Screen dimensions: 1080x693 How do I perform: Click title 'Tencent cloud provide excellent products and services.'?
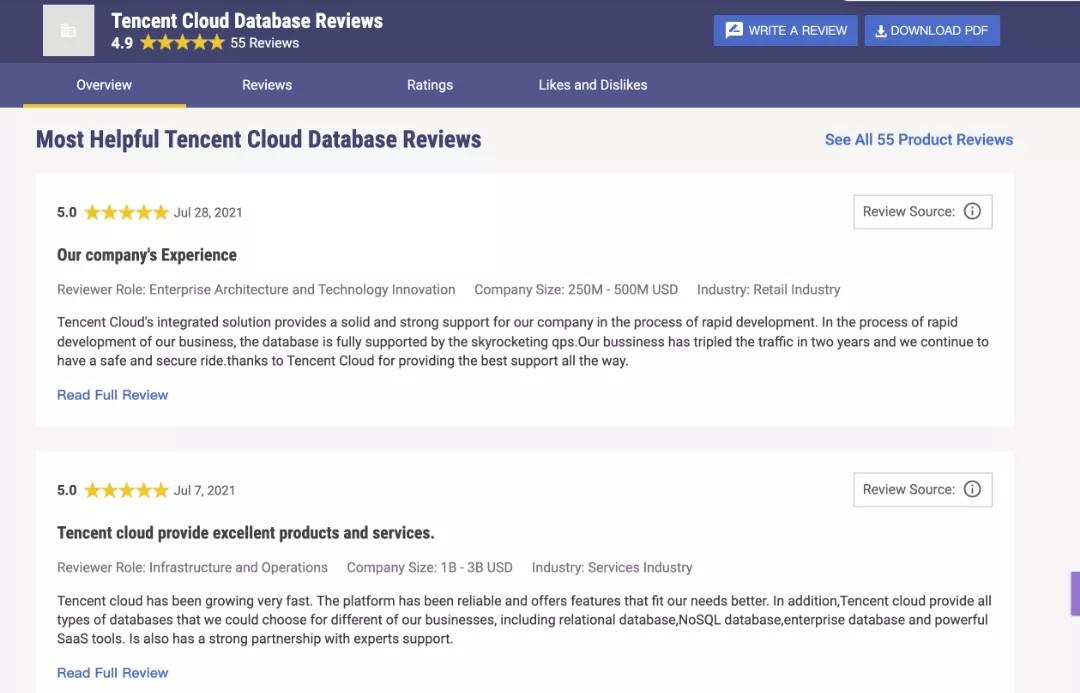click(x=245, y=532)
